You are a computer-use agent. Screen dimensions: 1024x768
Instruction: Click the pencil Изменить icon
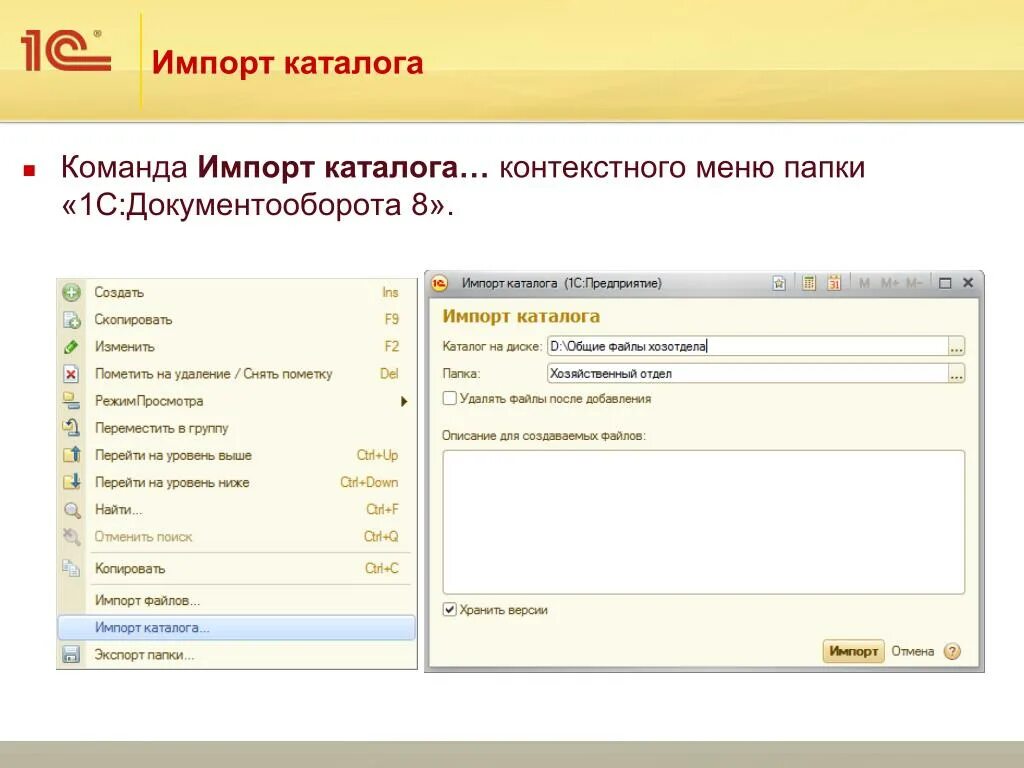71,347
